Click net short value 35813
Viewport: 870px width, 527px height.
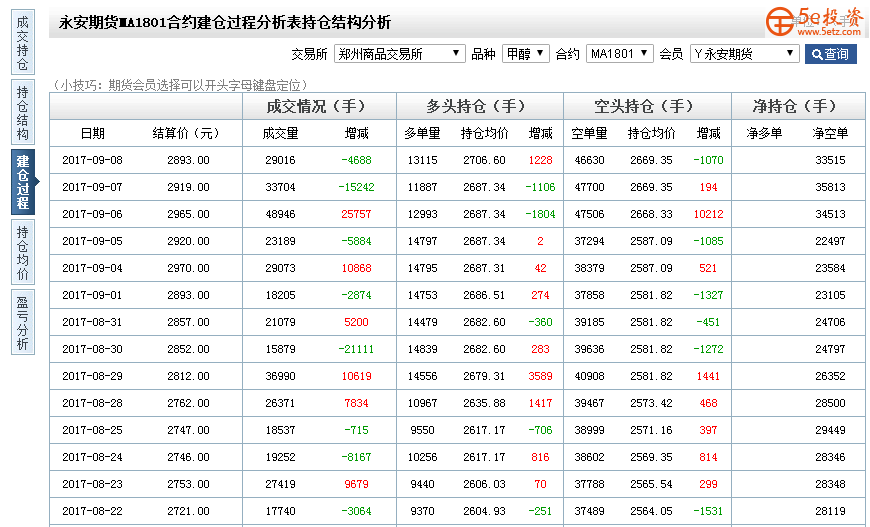click(x=830, y=188)
